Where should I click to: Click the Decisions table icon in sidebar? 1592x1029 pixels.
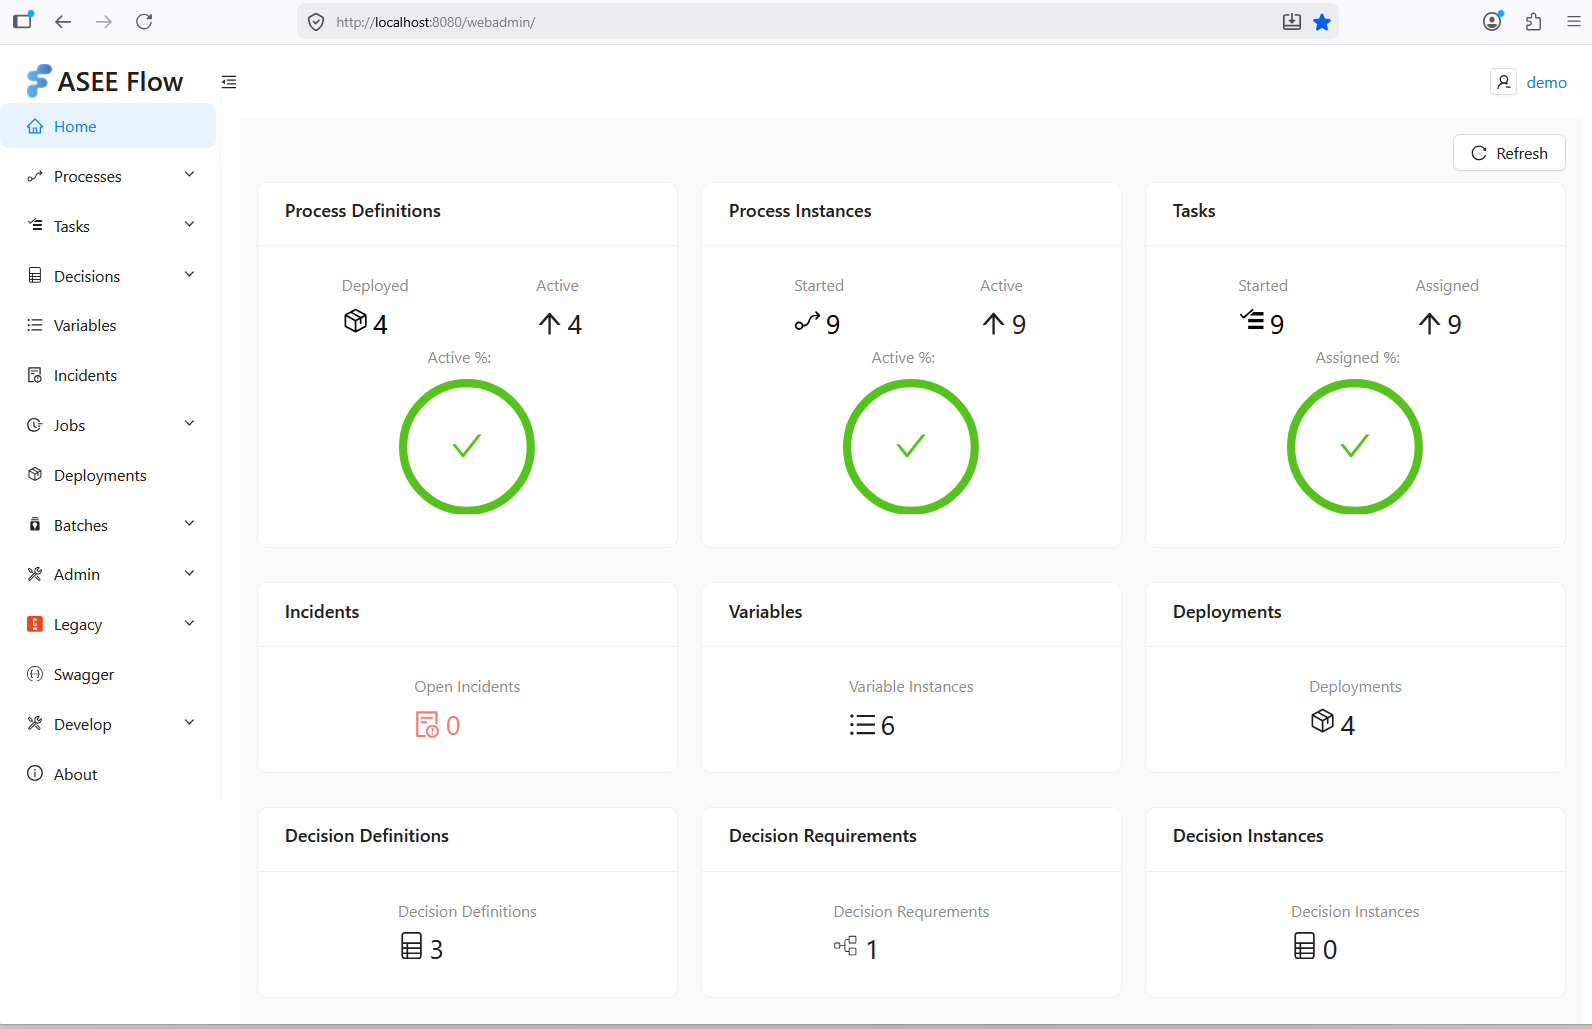[35, 276]
